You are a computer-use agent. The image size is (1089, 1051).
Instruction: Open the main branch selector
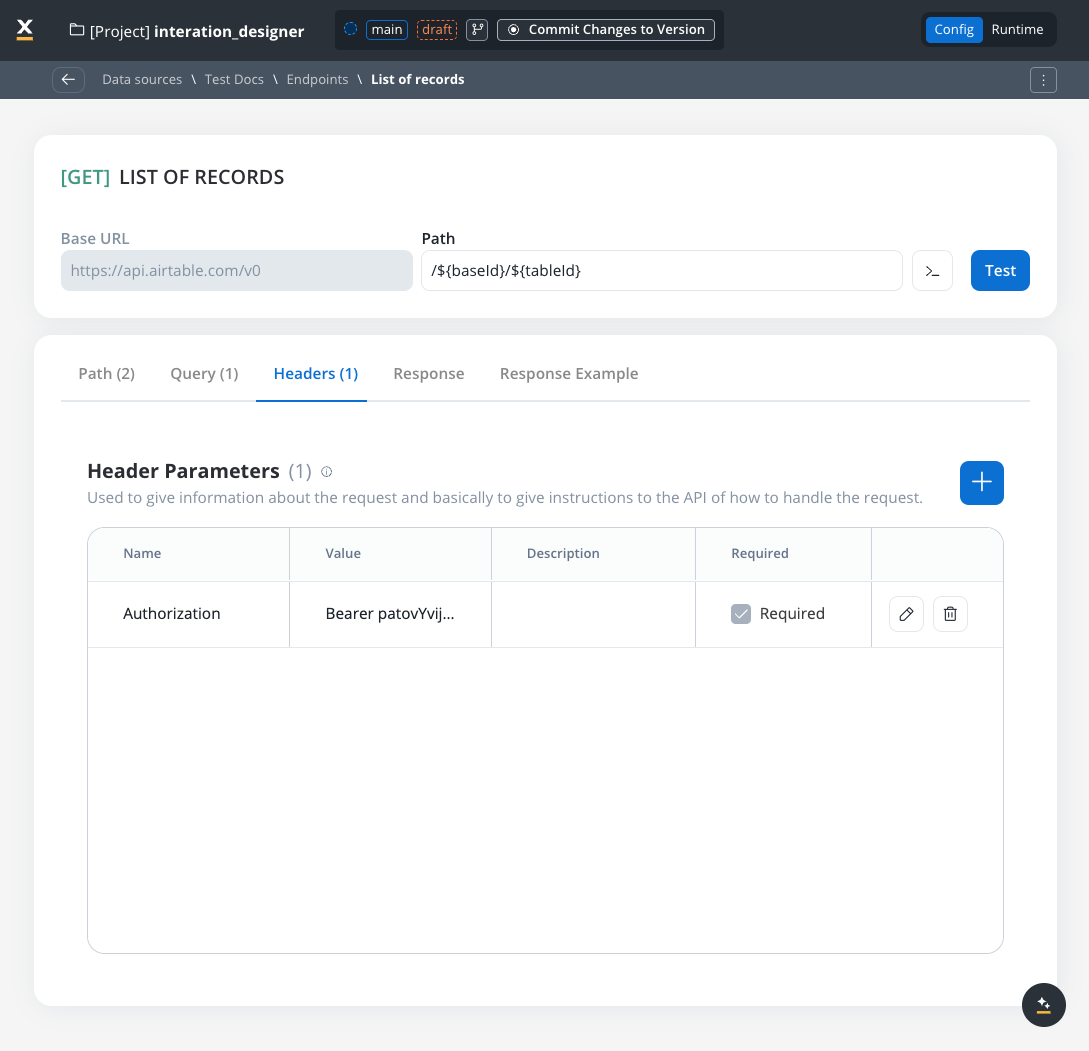pos(386,30)
